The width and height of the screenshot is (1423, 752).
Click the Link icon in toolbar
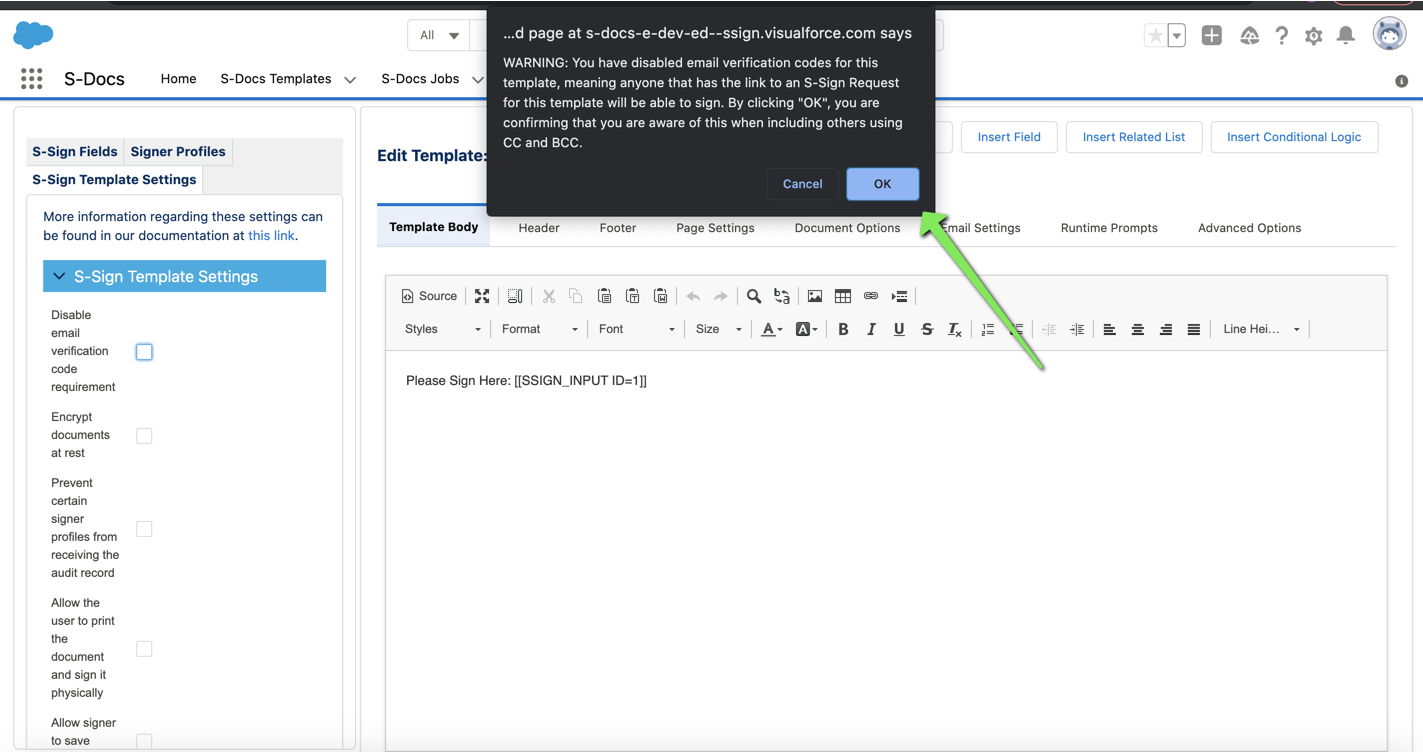pos(871,296)
